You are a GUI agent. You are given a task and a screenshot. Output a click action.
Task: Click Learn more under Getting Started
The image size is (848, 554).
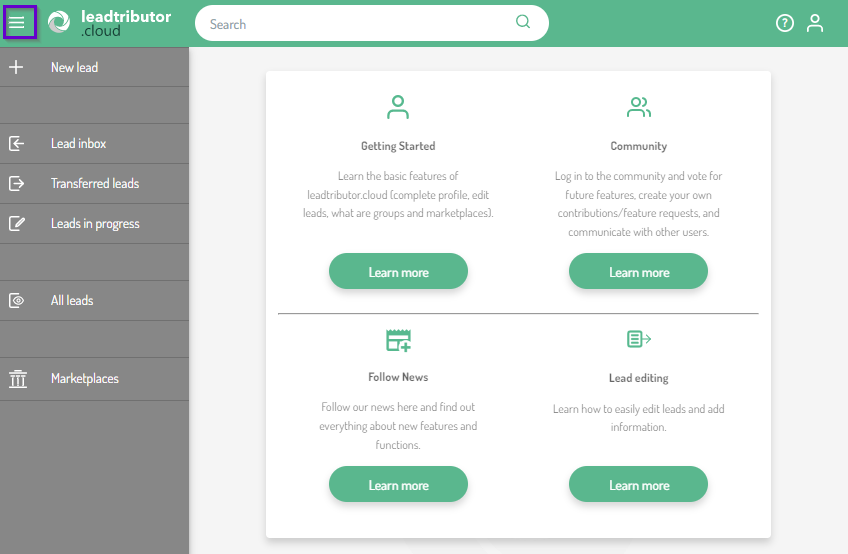[398, 272]
